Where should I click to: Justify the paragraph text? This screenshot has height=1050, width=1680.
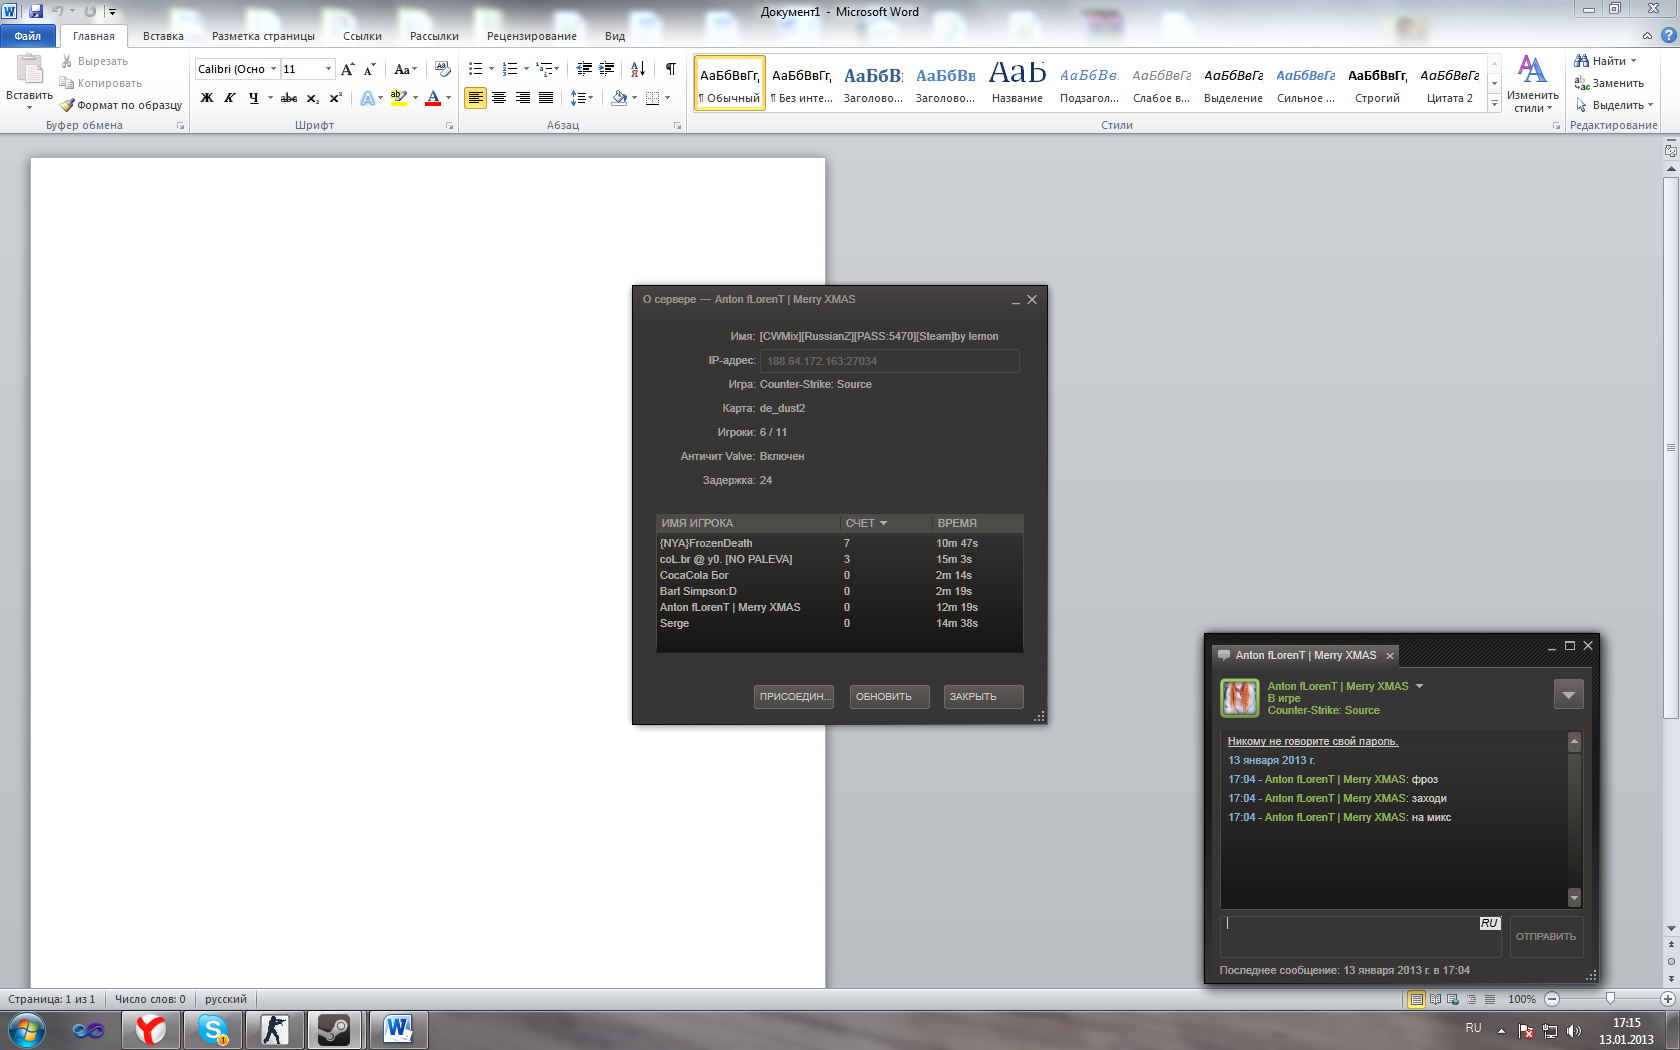pyautogui.click(x=546, y=98)
